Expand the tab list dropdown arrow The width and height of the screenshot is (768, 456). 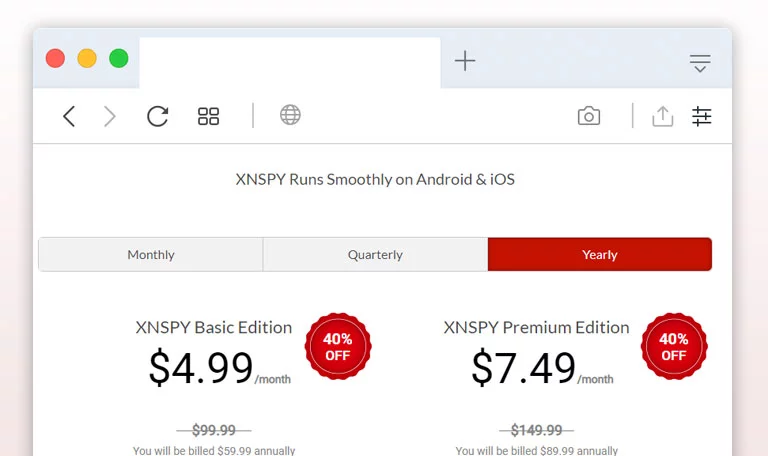700,63
